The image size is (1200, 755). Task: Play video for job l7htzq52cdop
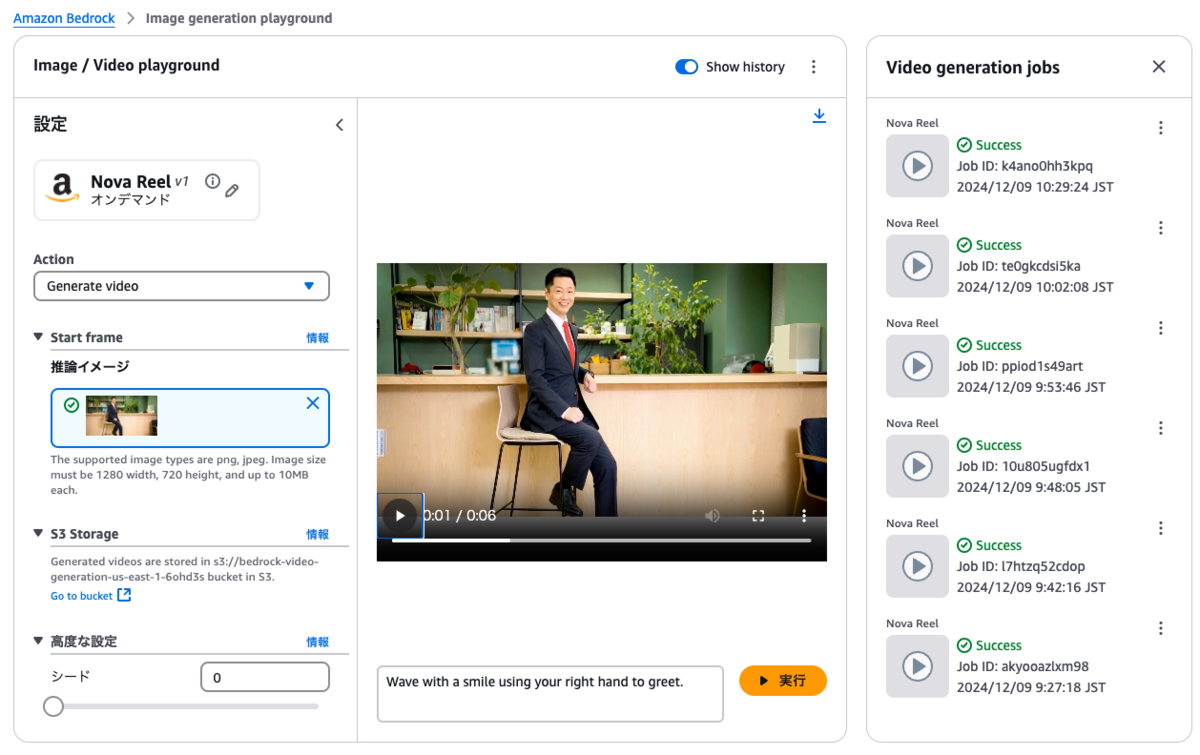coord(917,566)
